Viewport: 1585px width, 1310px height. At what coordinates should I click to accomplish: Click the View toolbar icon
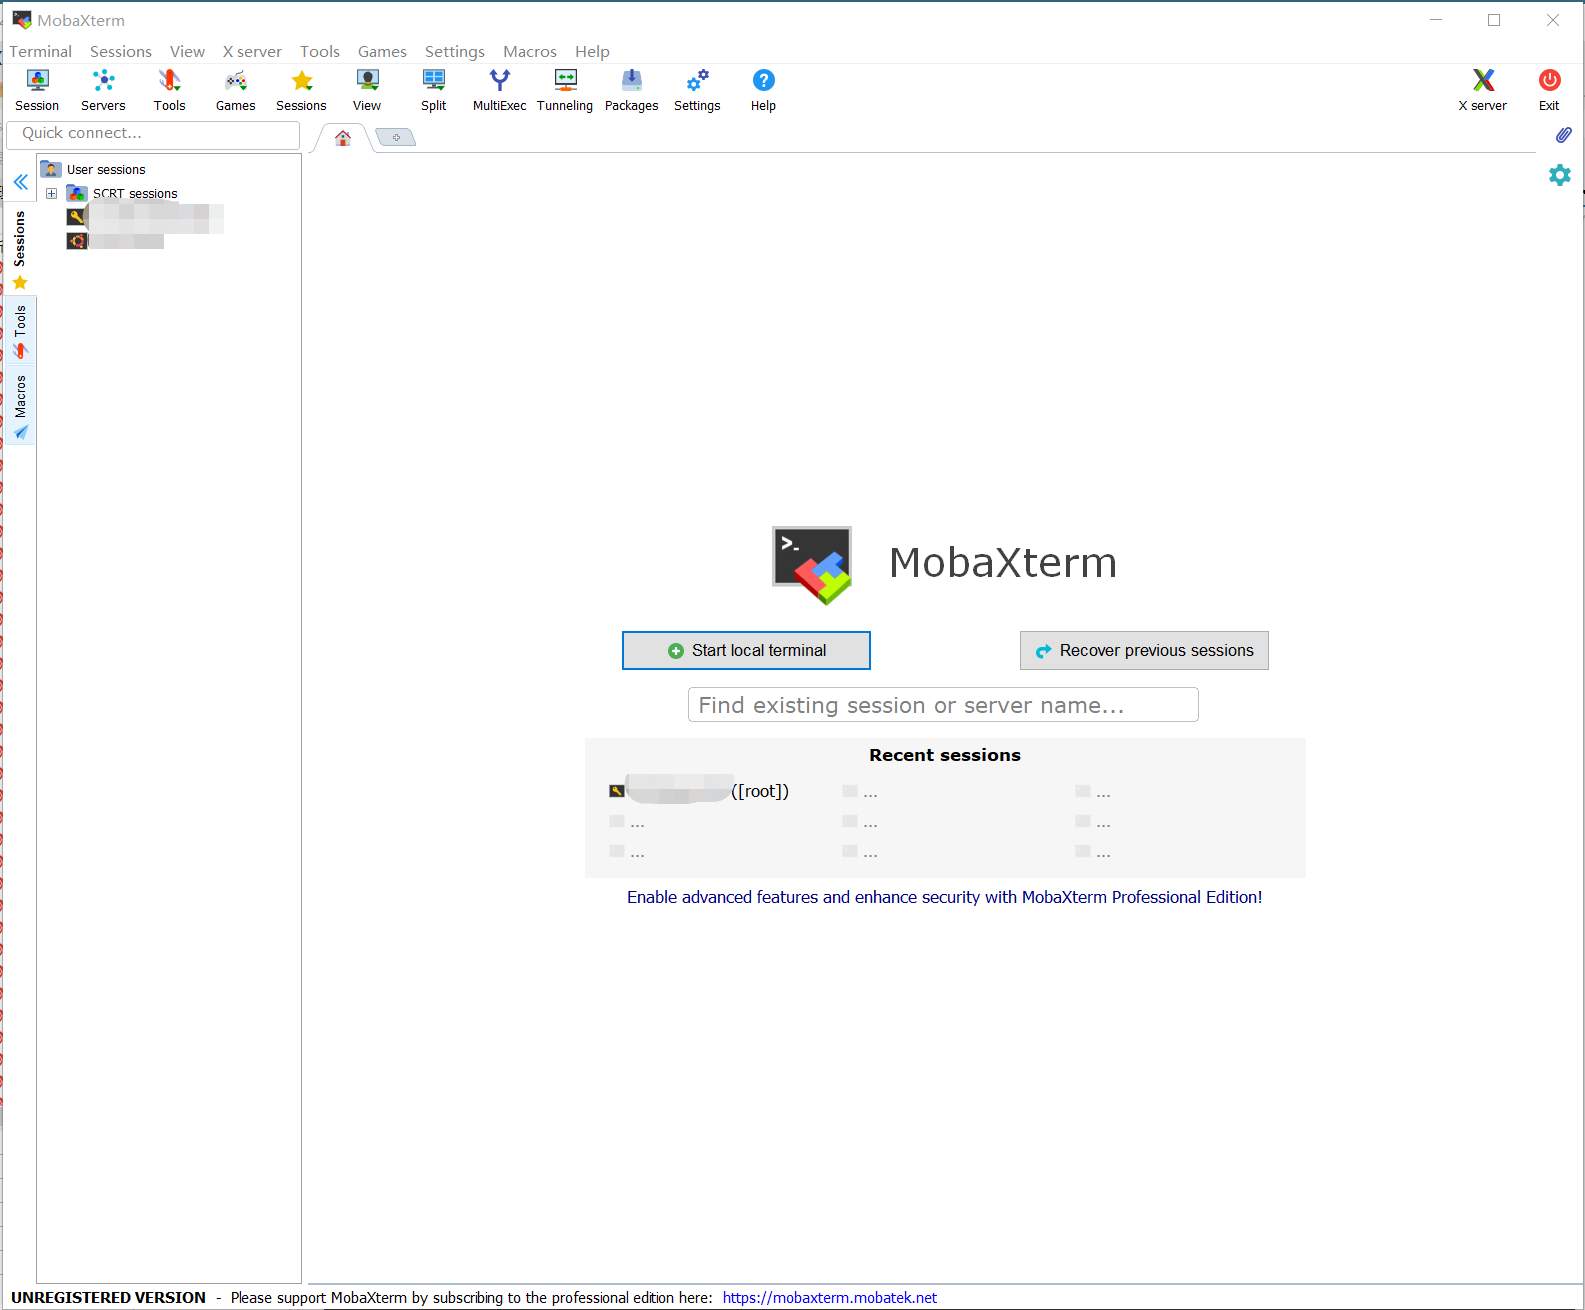(x=367, y=90)
